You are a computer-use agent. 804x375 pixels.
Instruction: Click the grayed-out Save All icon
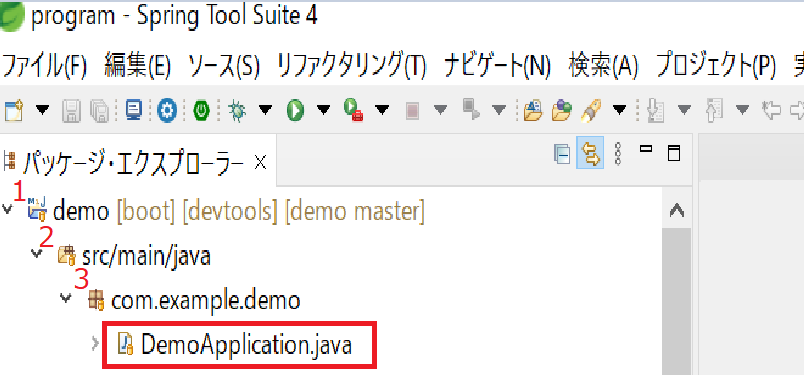pyautogui.click(x=99, y=110)
